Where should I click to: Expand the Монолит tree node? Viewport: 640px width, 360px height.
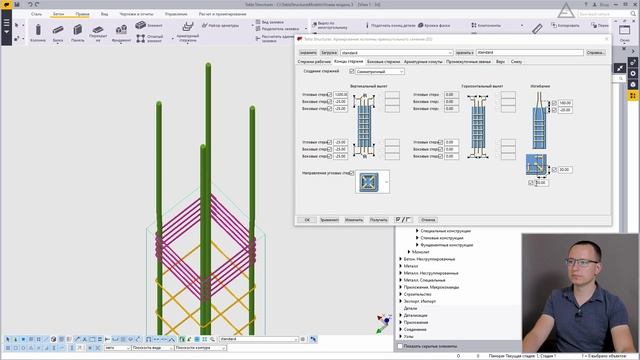coord(409,252)
